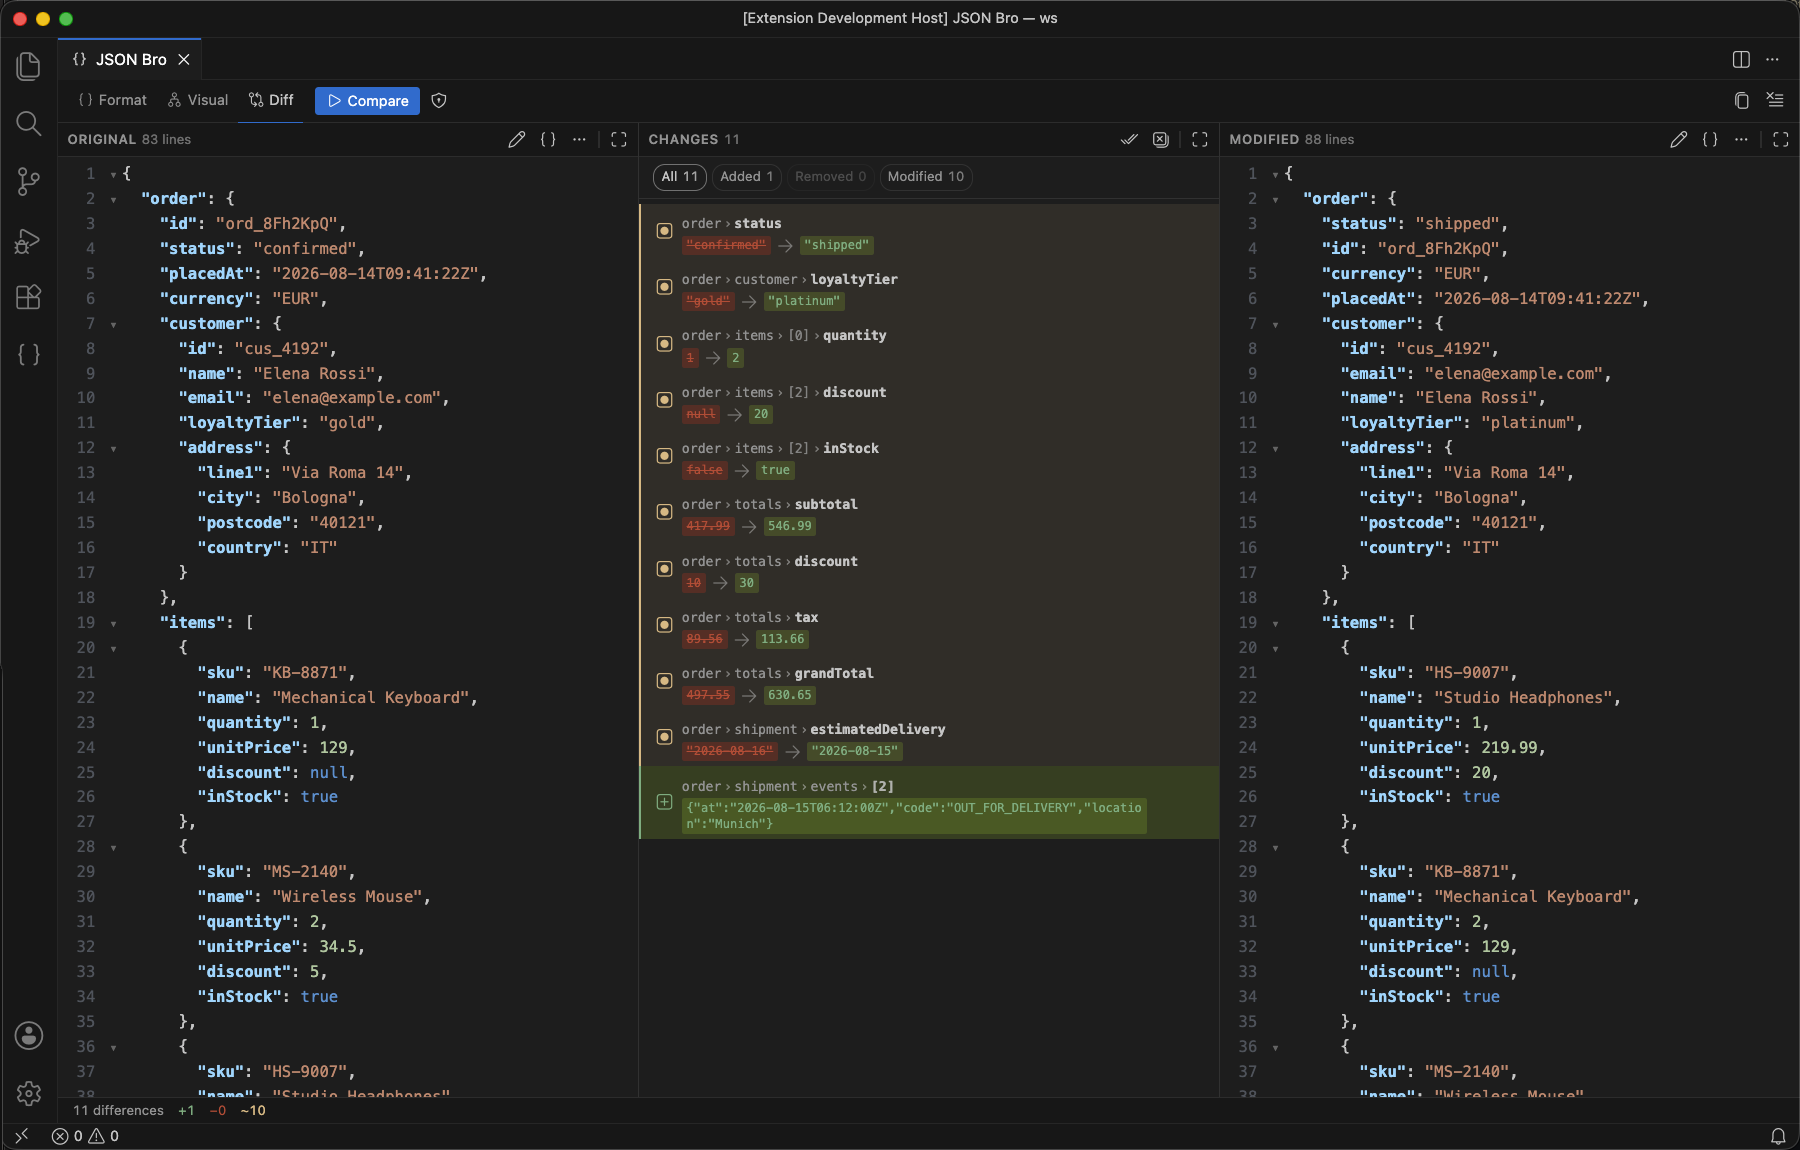Viewport: 1800px width, 1150px height.
Task: Filter changes by Removed 0
Action: (x=830, y=177)
